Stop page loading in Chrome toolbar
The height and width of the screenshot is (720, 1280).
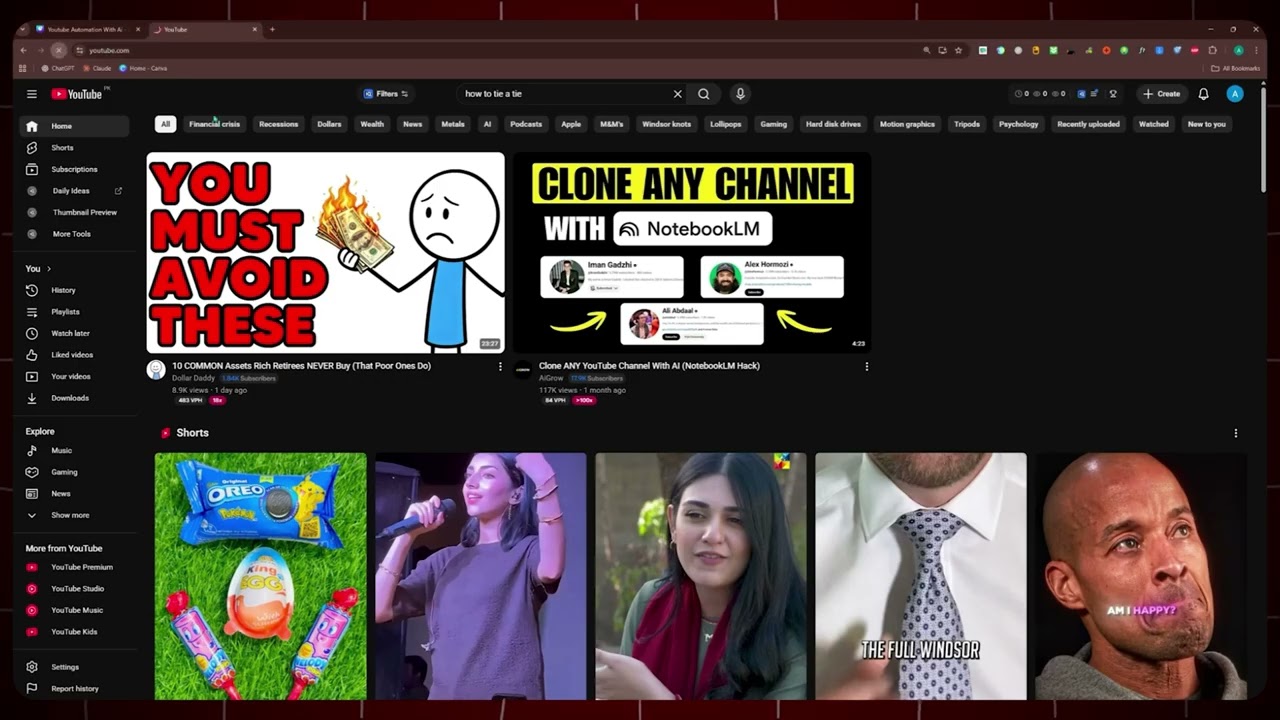coord(58,50)
